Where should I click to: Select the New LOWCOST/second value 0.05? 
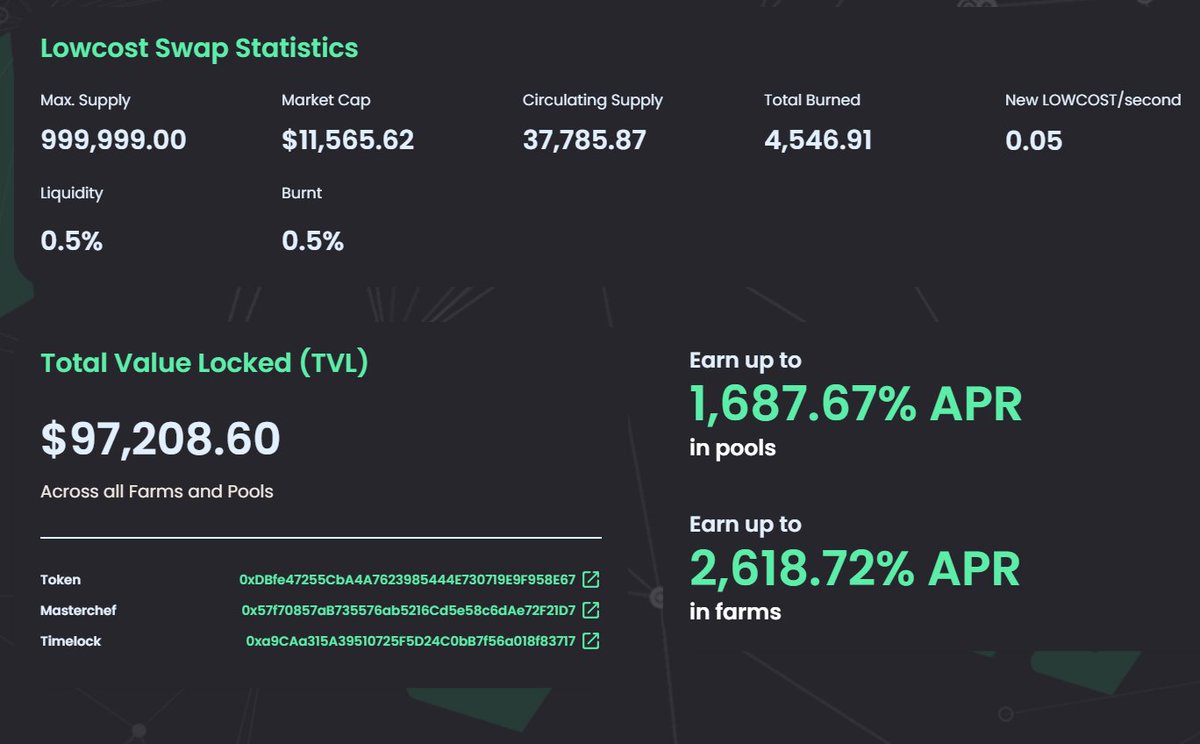[1034, 140]
